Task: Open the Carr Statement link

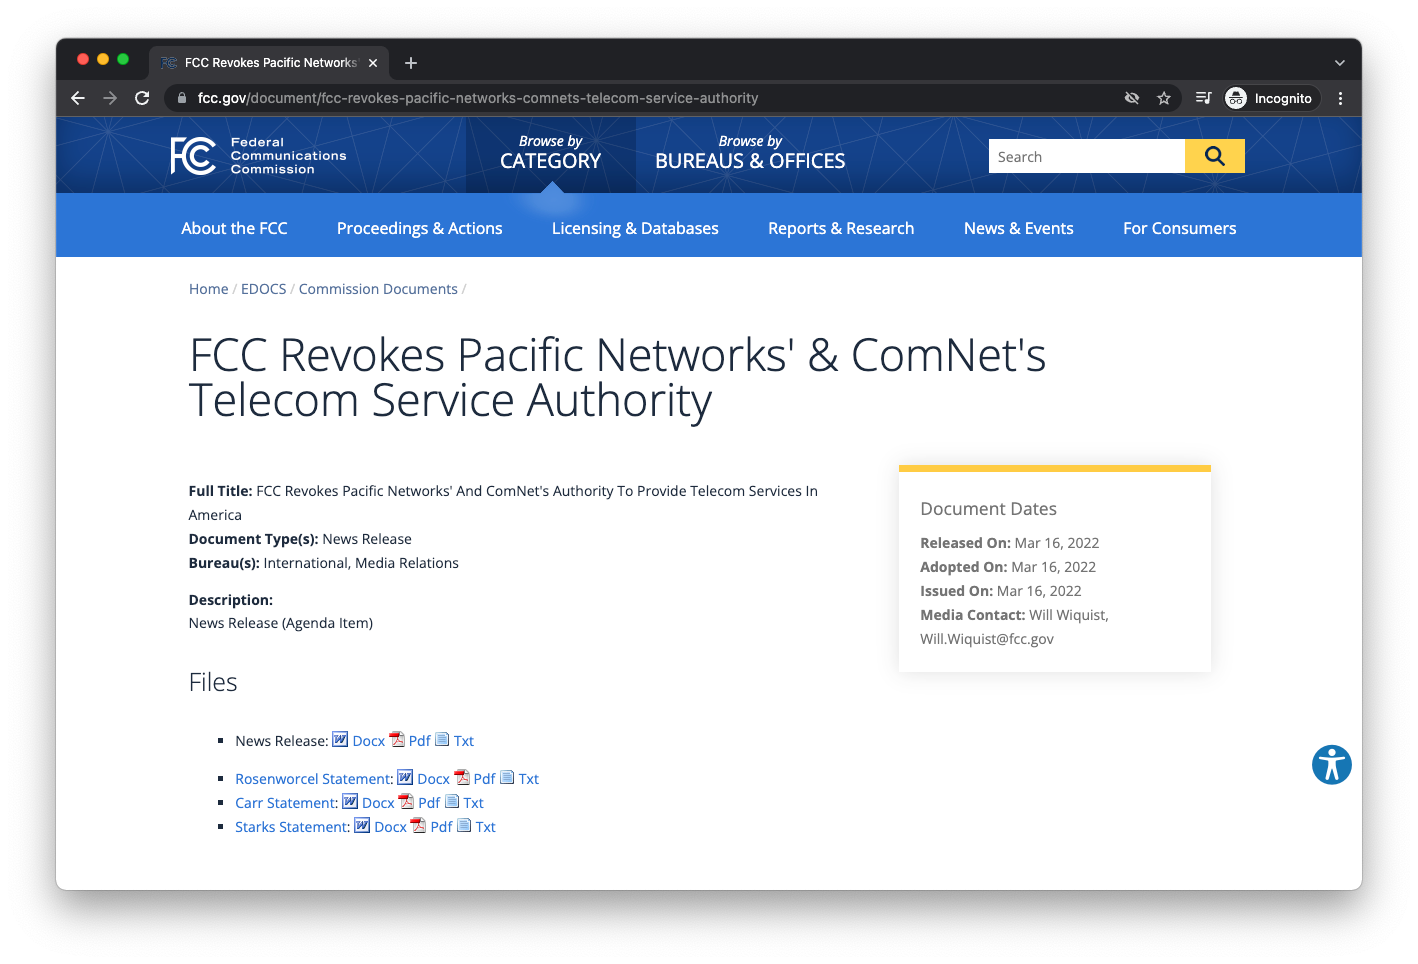Action: click(x=287, y=803)
